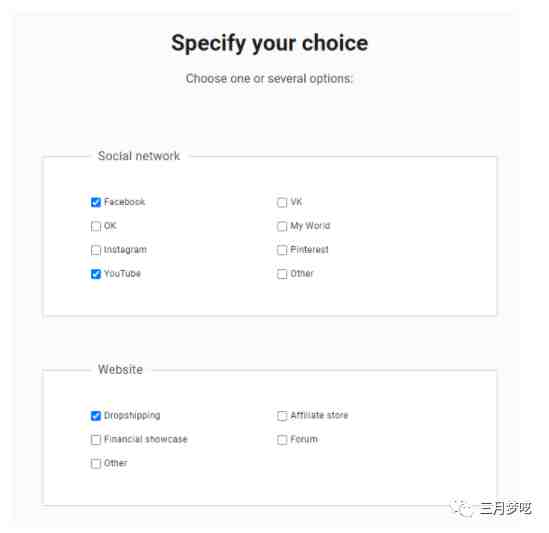
Task: Uncheck the YouTube checkbox
Action: [x=96, y=274]
